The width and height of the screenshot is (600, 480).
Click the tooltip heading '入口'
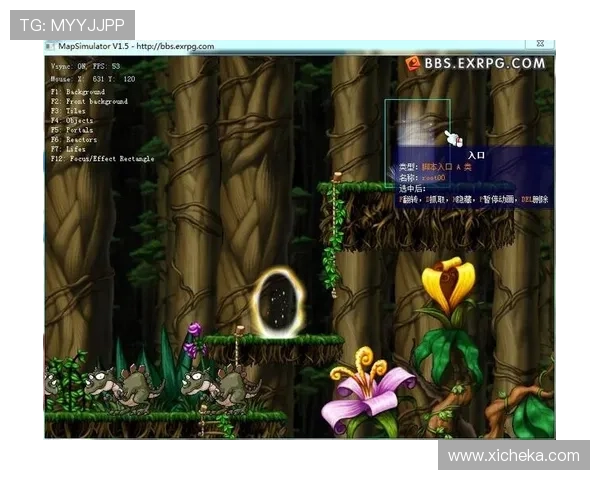coord(476,155)
